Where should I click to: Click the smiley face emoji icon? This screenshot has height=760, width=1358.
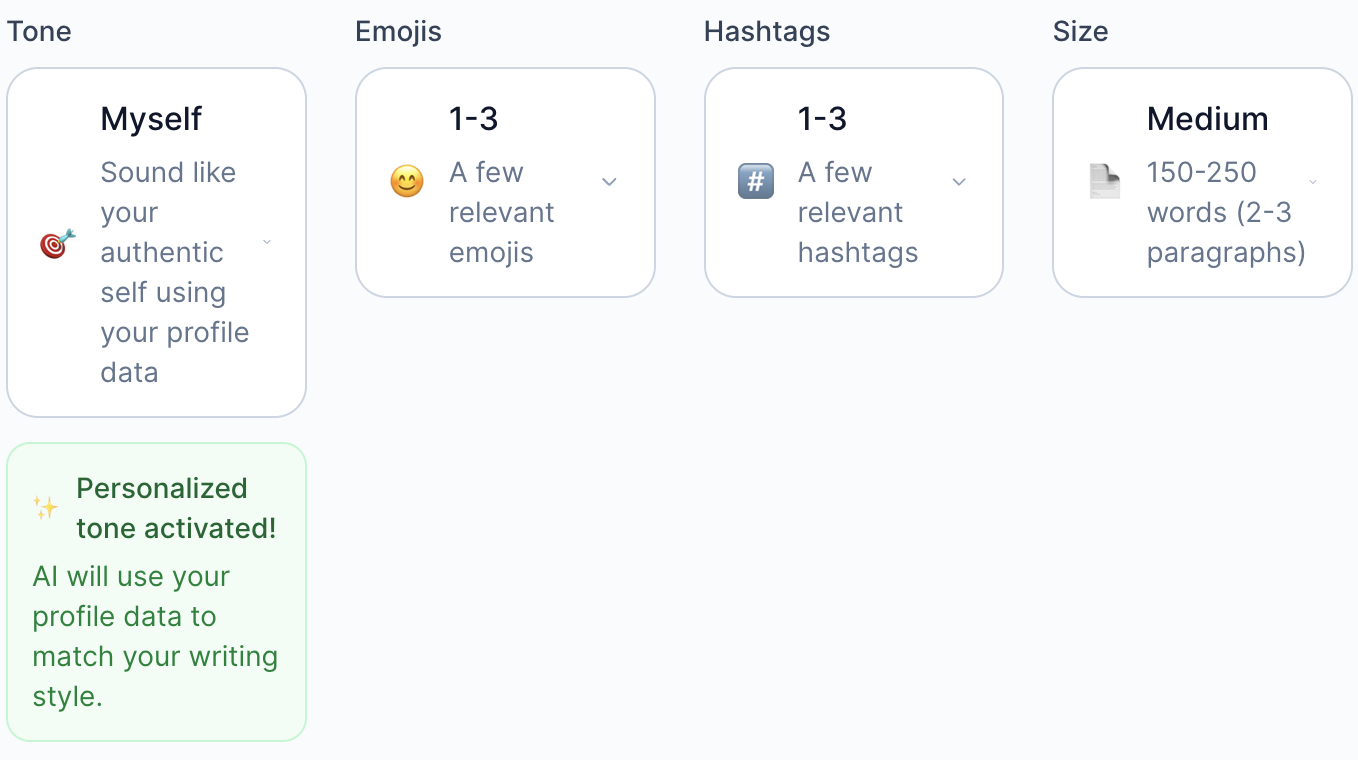pos(406,182)
